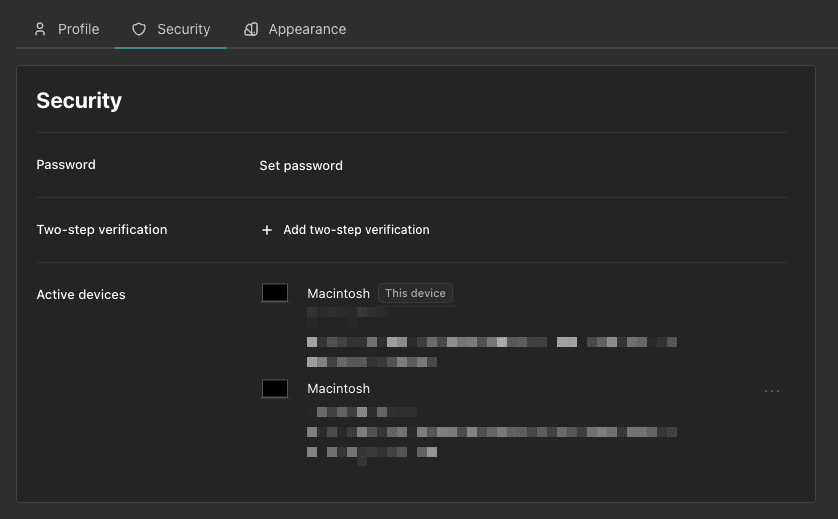Click the second Macintosh device name

coord(338,389)
